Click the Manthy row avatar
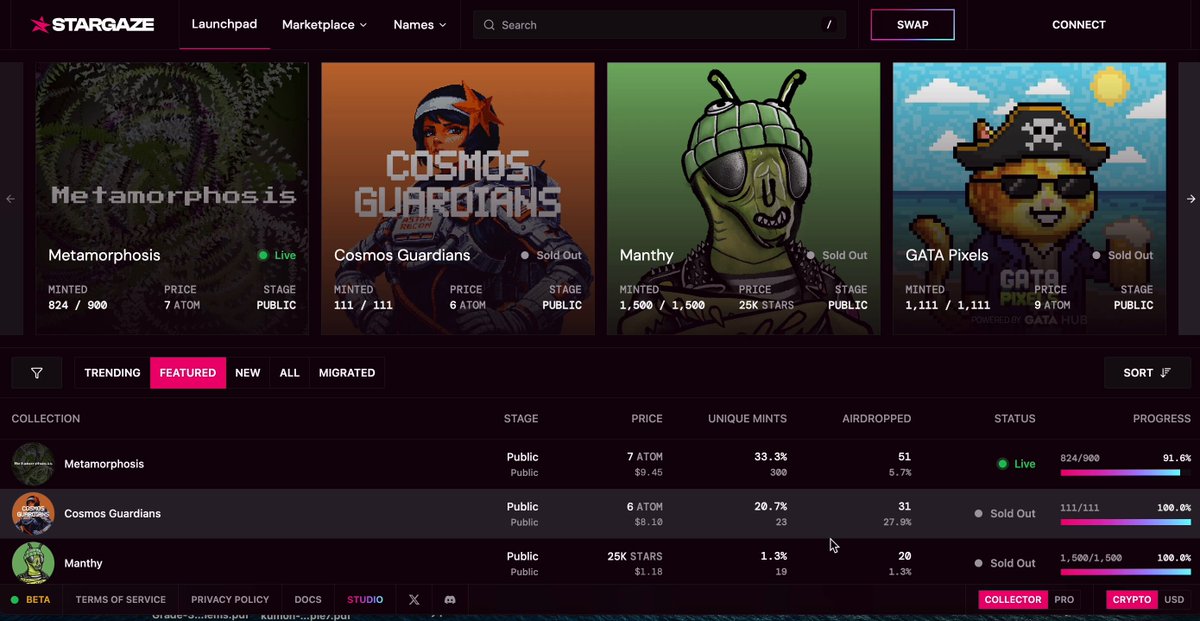1200x621 pixels. 33,563
